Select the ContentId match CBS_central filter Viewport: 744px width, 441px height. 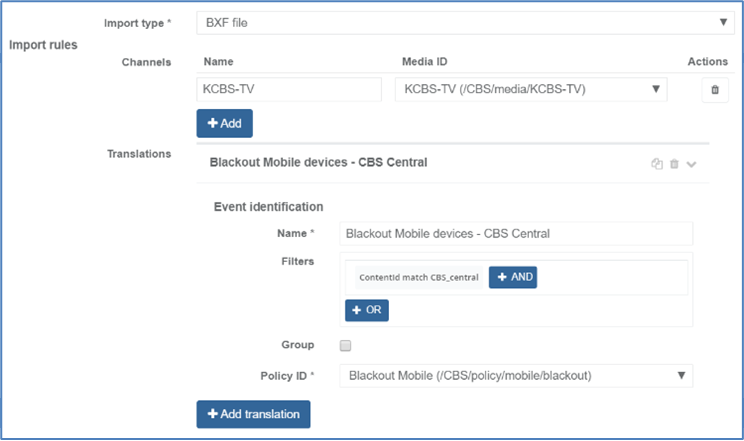[418, 277]
